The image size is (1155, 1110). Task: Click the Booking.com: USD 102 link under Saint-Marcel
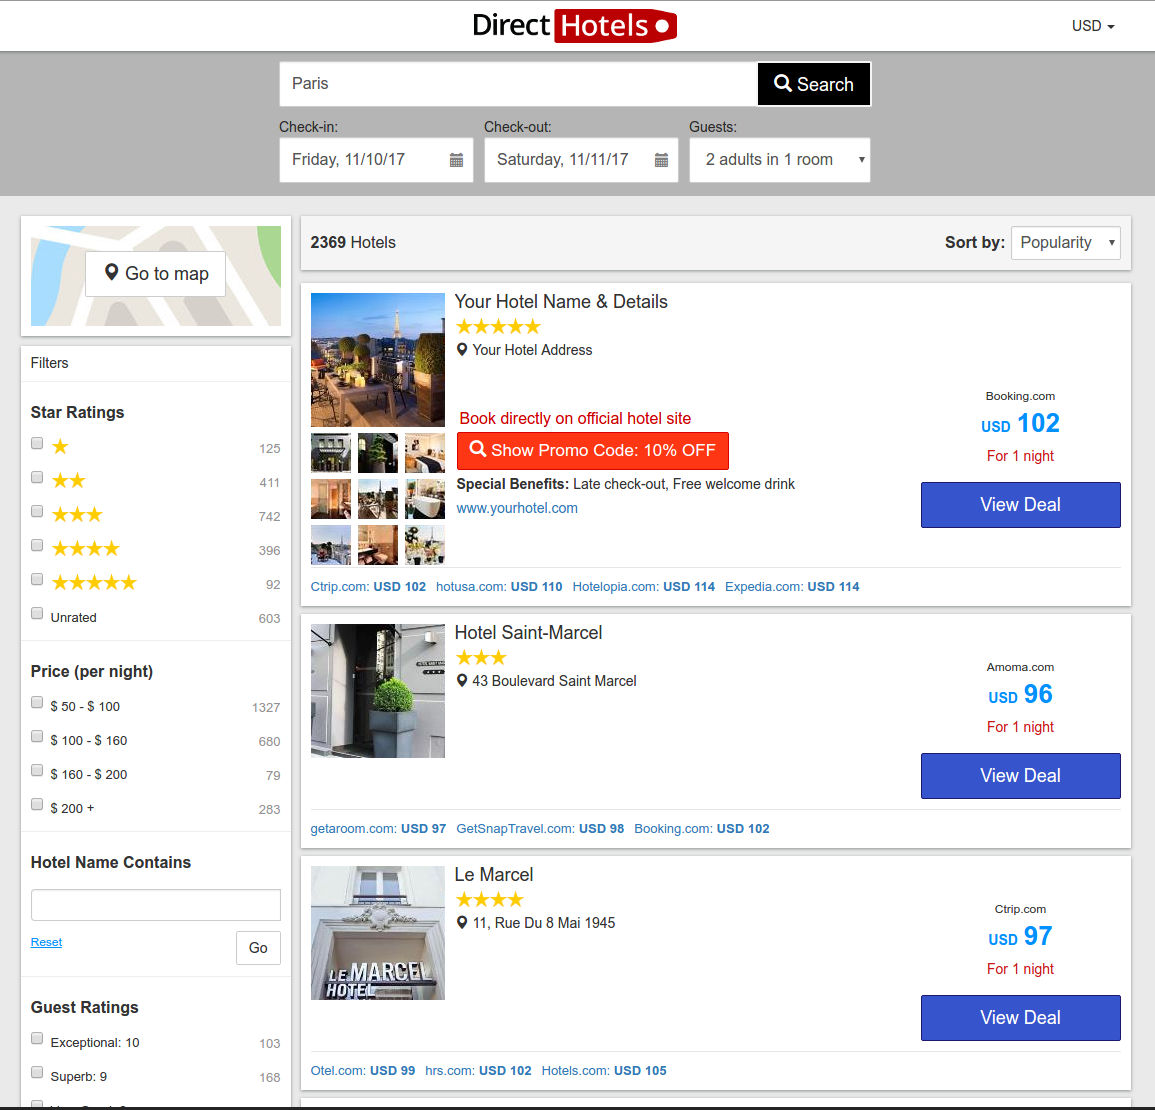click(702, 829)
